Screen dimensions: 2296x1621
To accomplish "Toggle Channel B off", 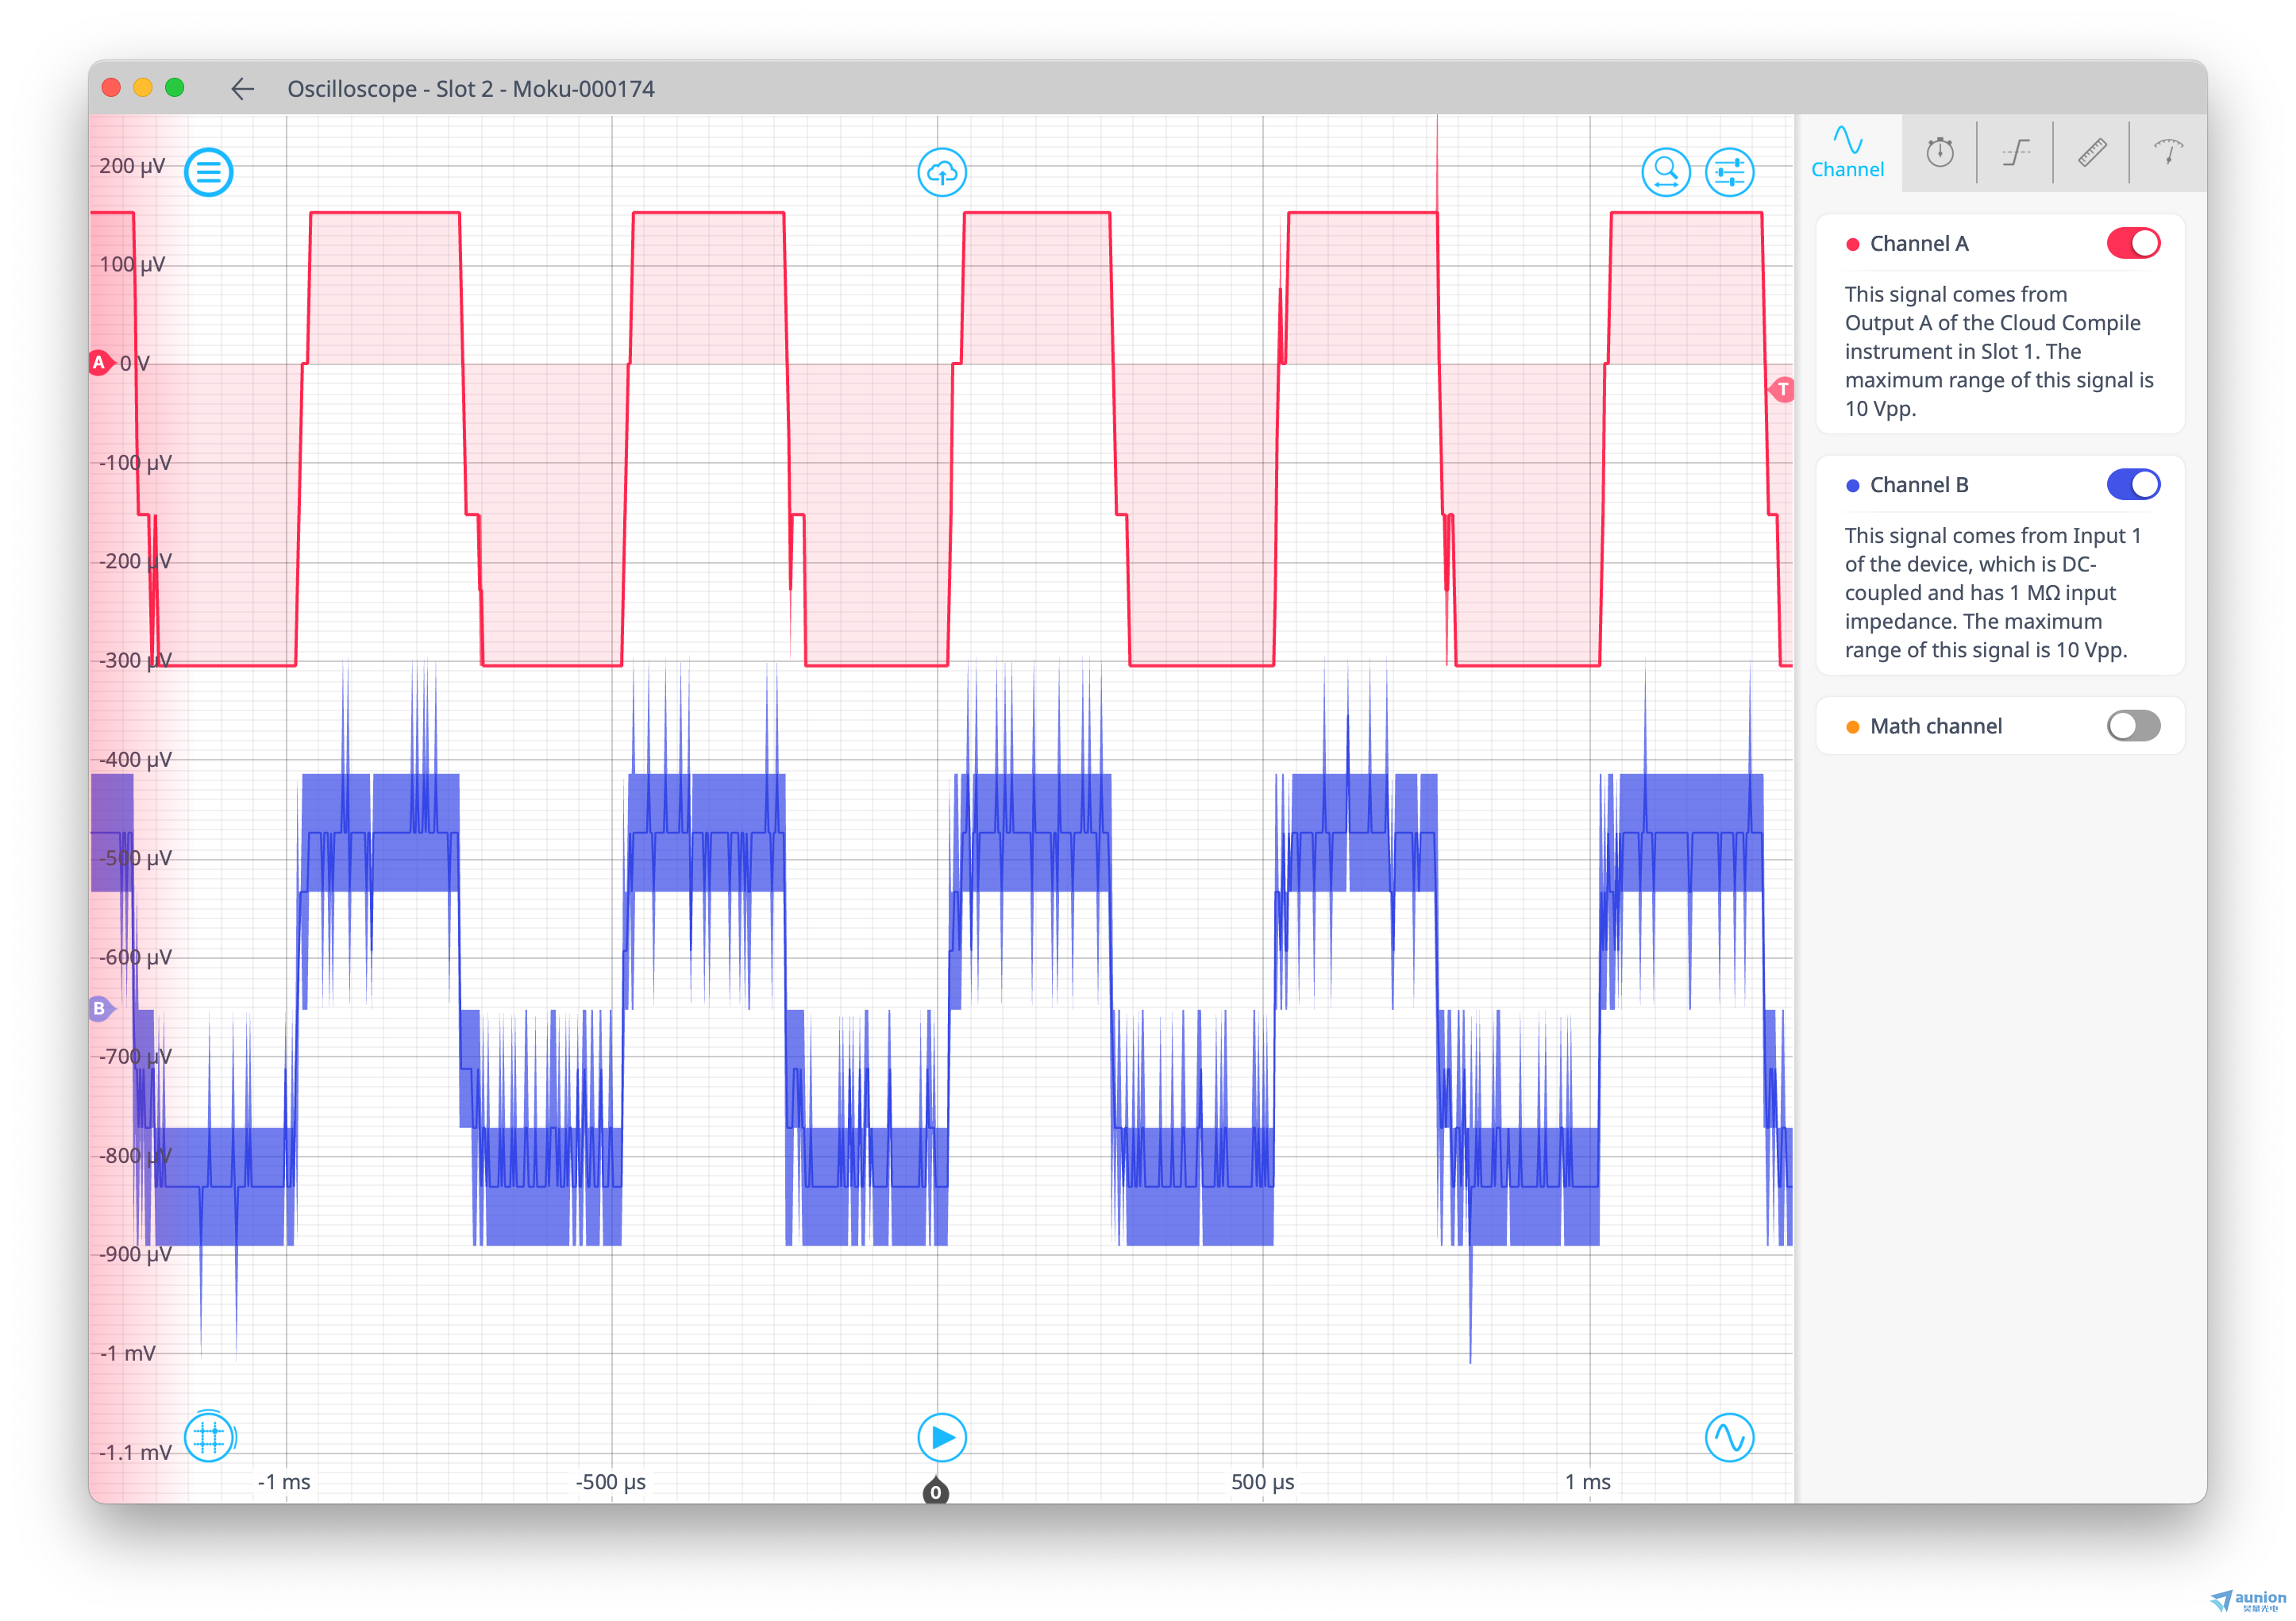I will click(2133, 485).
